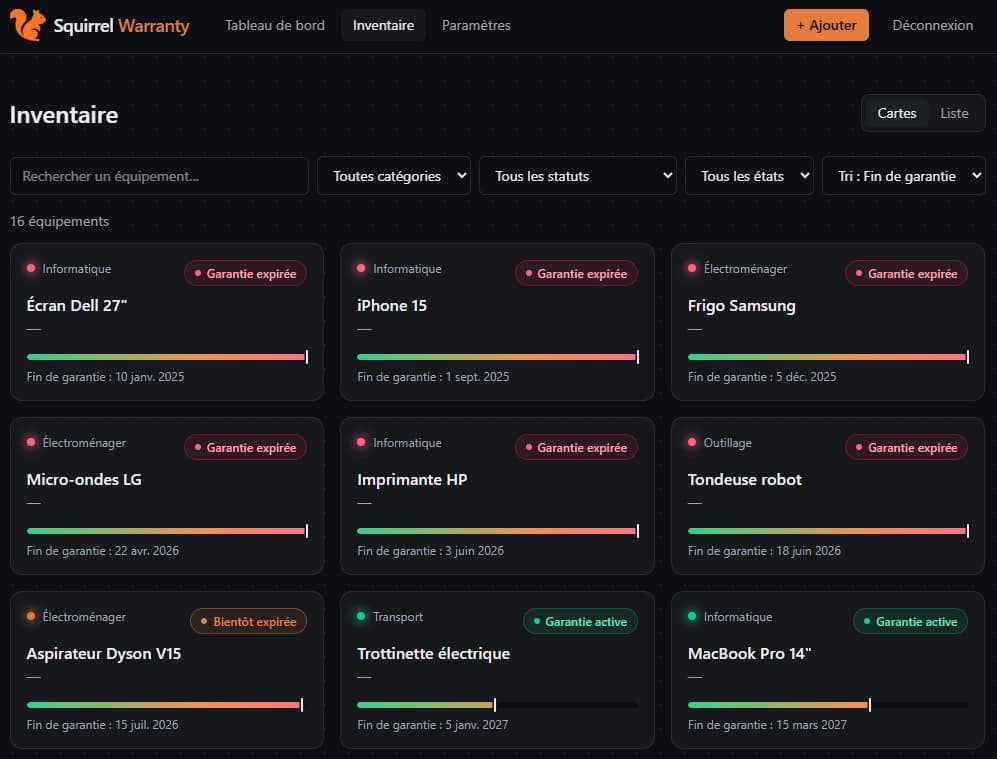
Task: Click Garantie expirée badge on Micro-ondes LG
Action: pos(245,448)
